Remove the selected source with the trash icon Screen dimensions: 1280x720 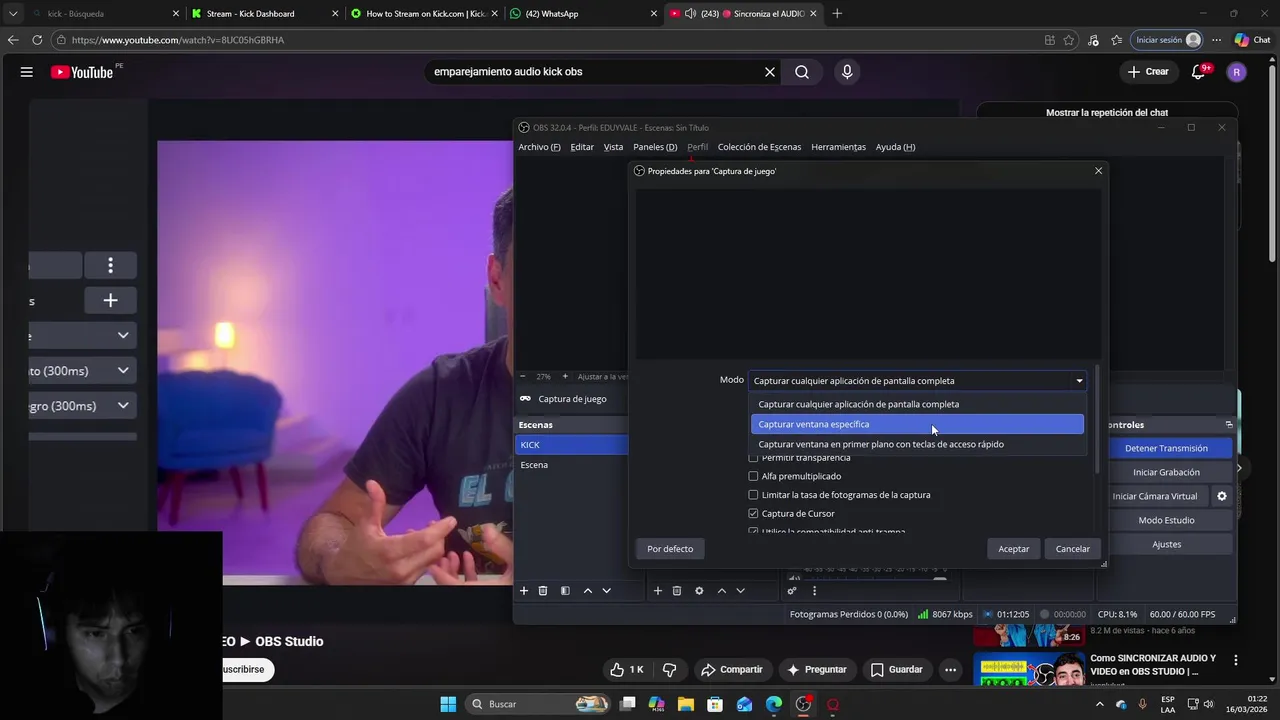click(x=677, y=591)
